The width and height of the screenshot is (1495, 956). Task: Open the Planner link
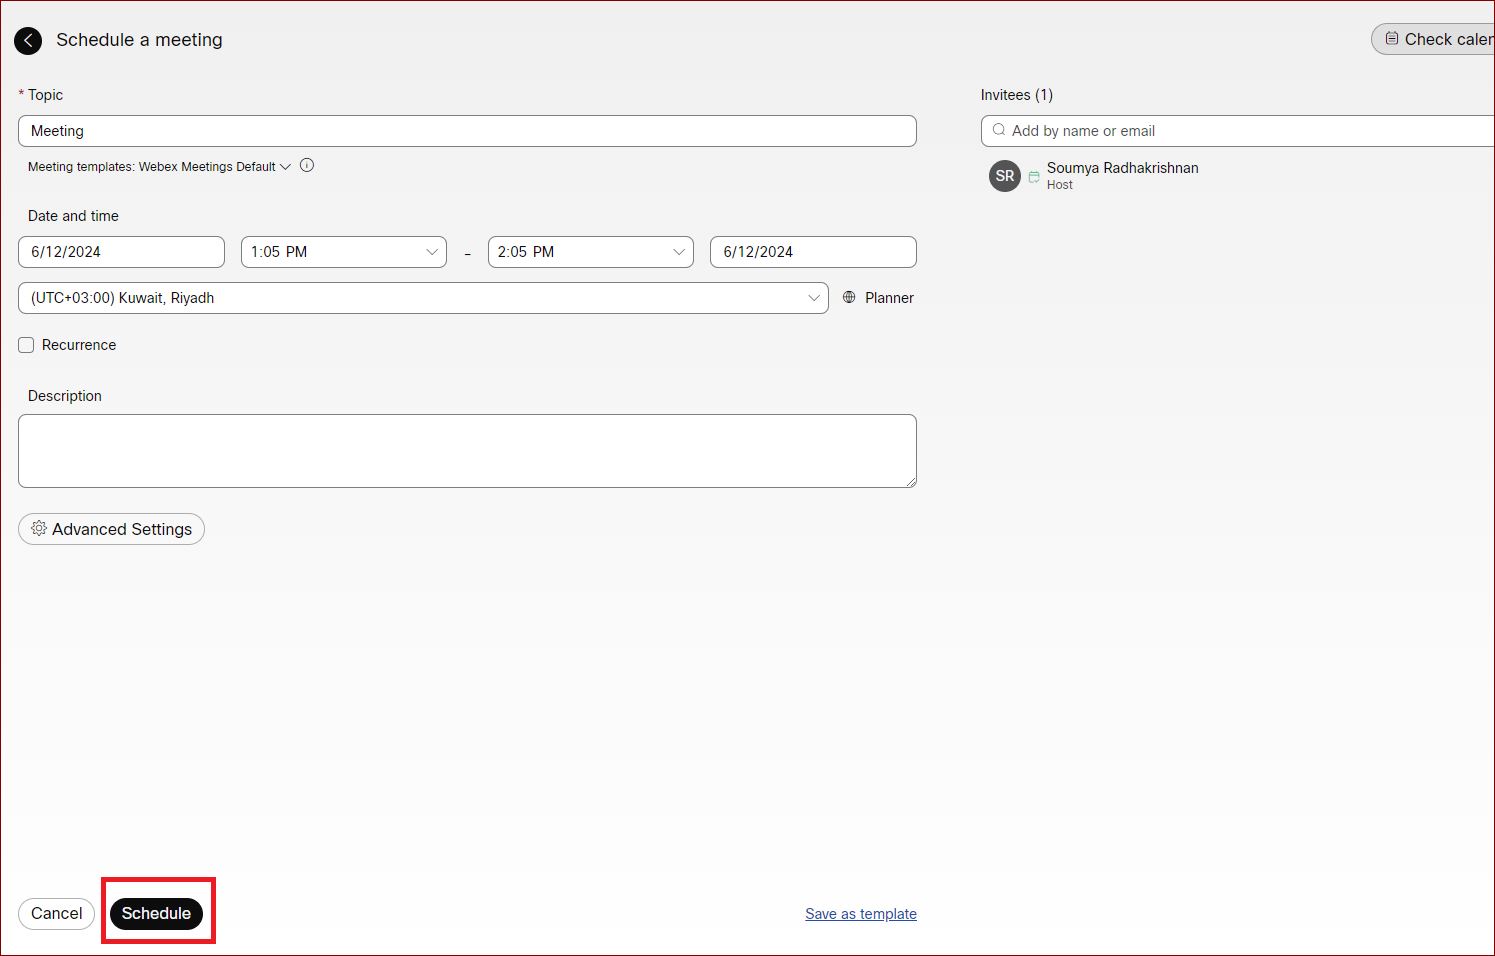[x=889, y=298]
